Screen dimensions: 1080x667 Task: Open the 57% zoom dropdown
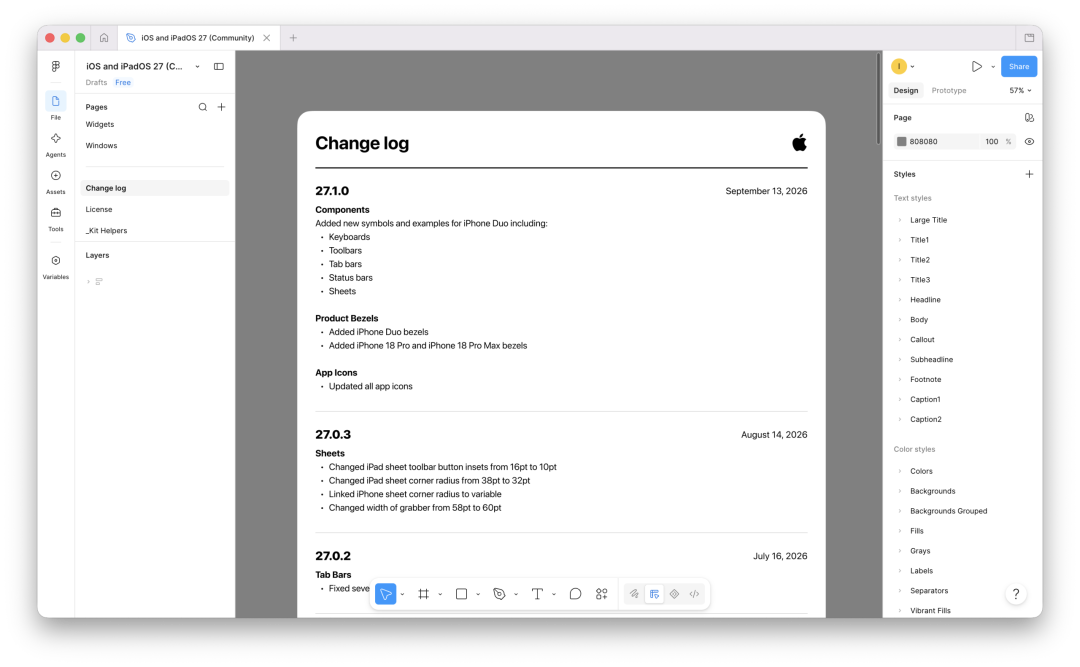pyautogui.click(x=1020, y=90)
